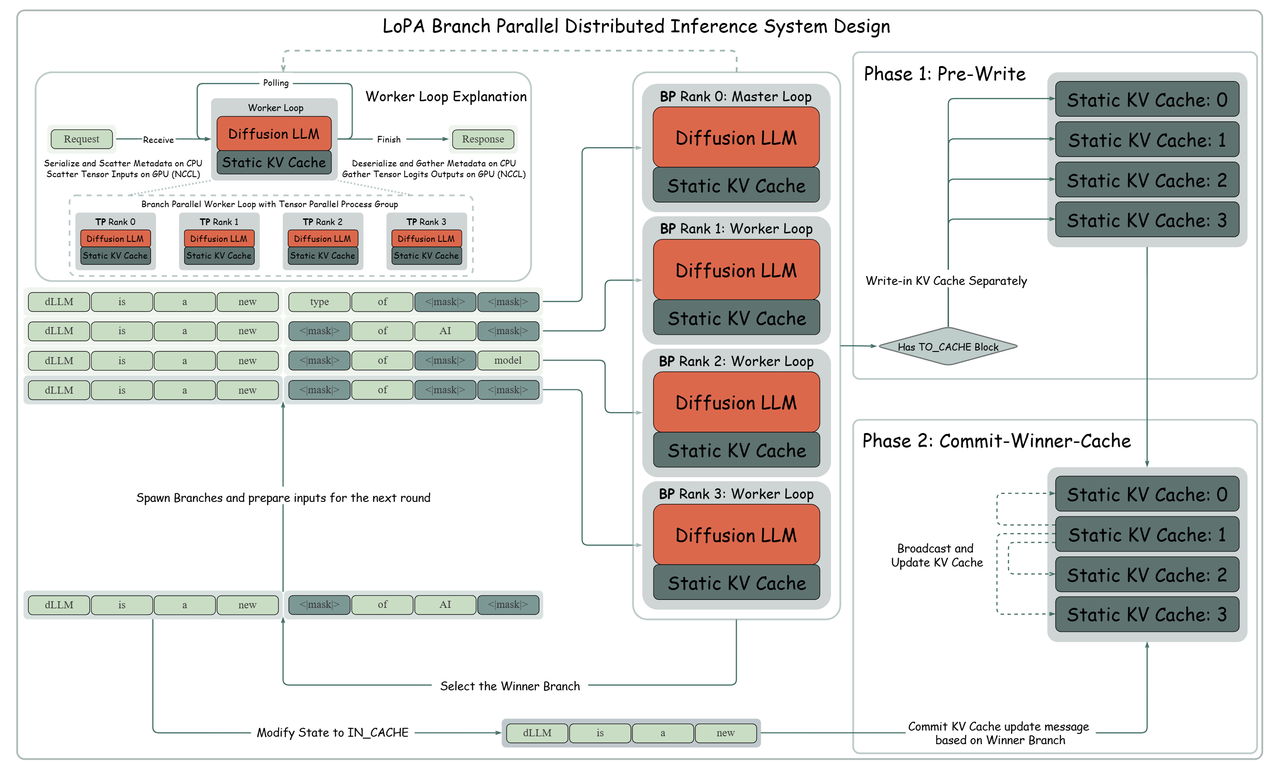Click the 'Select the Winner Branch' label

tap(510, 686)
